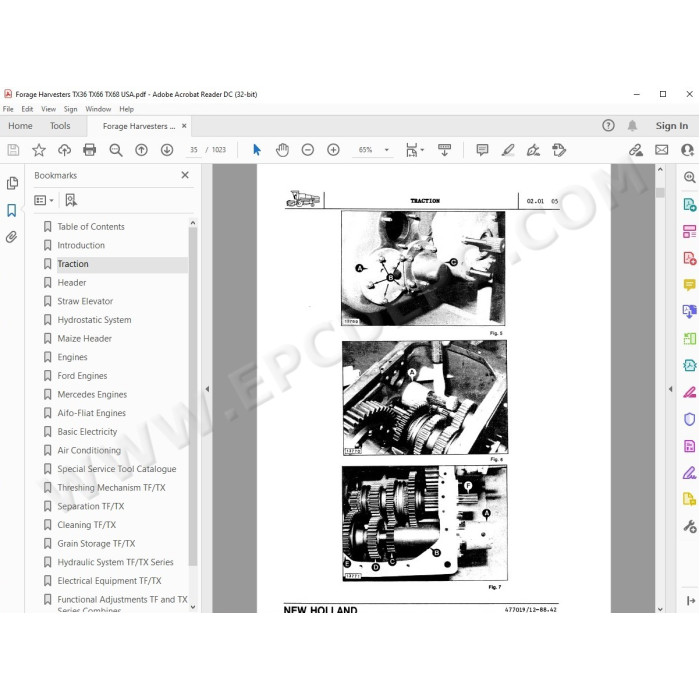The image size is (700, 700).
Task: Open the find text magnifier tool
Action: click(x=116, y=150)
